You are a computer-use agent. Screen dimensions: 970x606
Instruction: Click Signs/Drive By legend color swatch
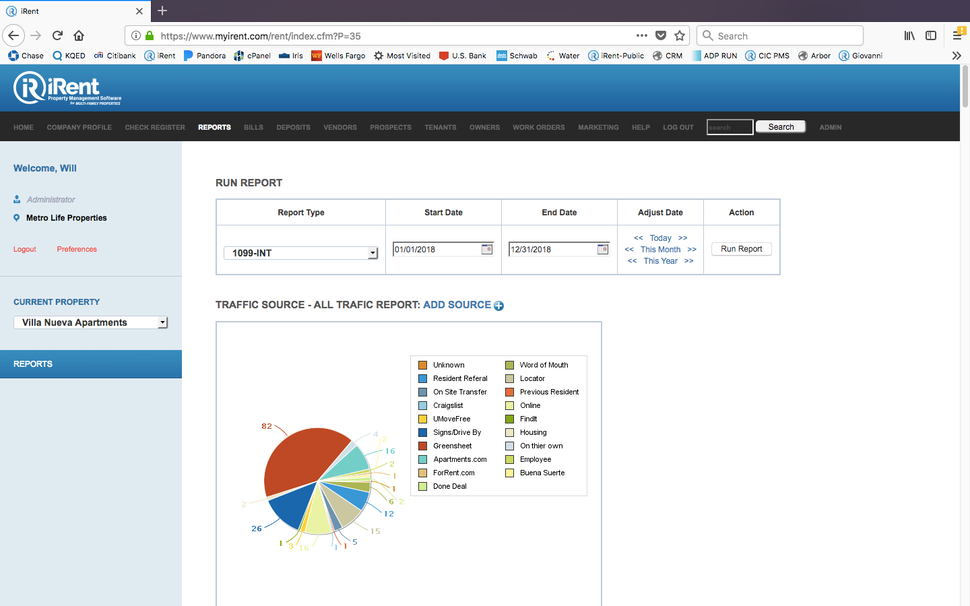click(423, 432)
